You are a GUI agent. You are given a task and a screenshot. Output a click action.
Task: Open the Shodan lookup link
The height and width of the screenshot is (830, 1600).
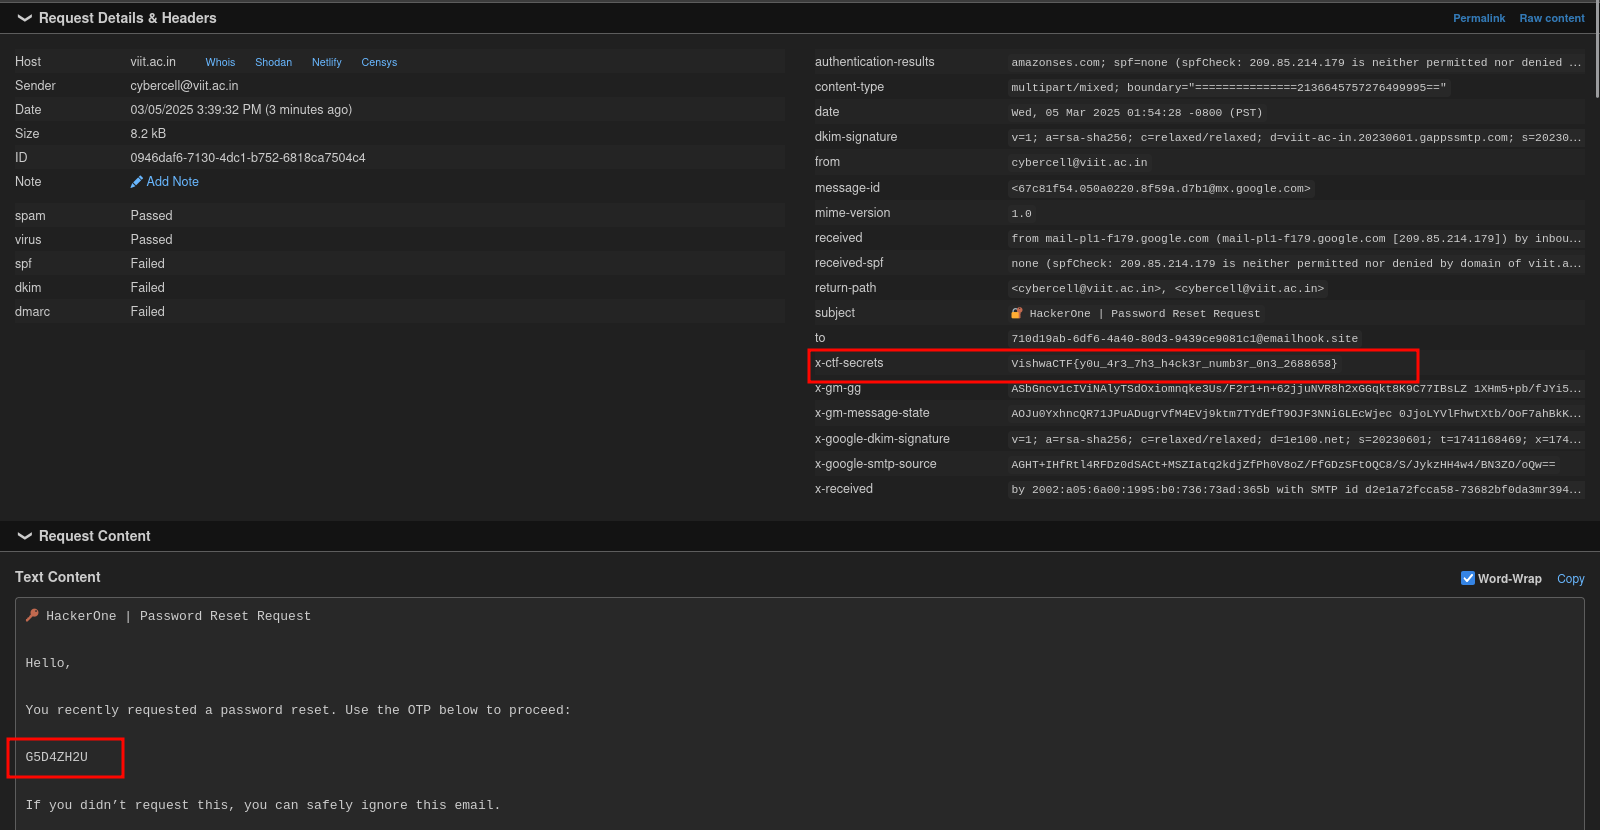[273, 62]
